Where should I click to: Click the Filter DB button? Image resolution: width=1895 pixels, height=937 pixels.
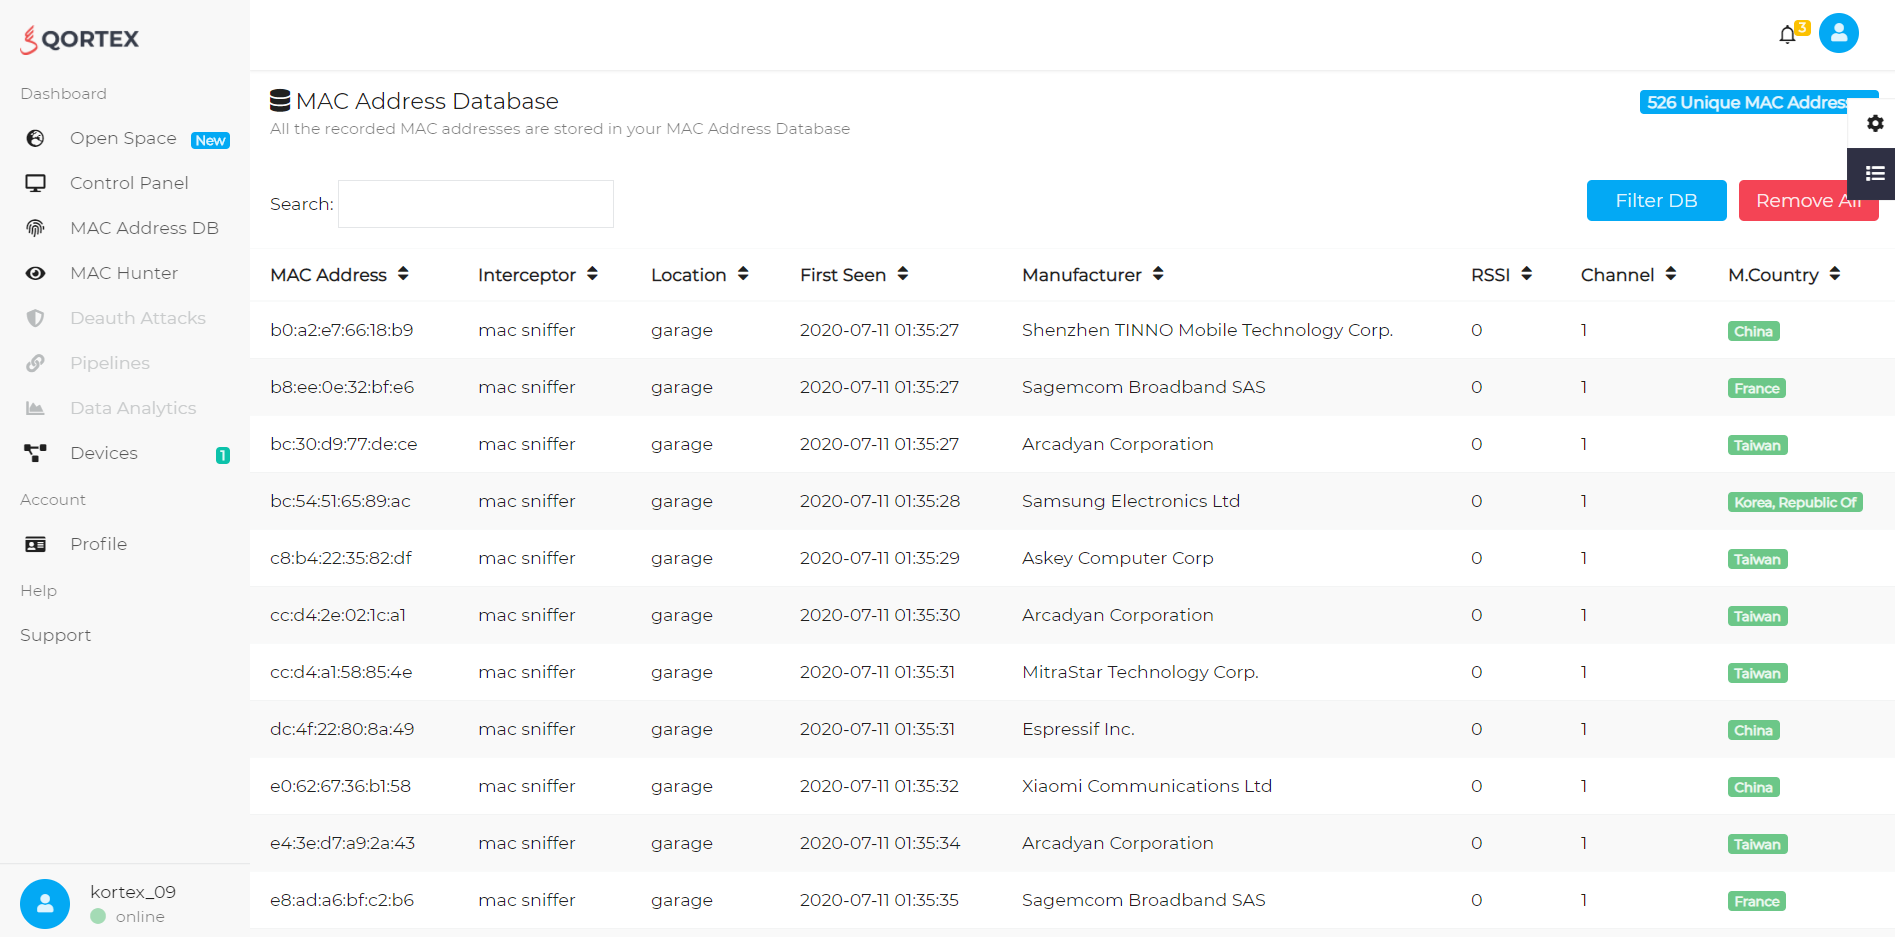[x=1656, y=200]
